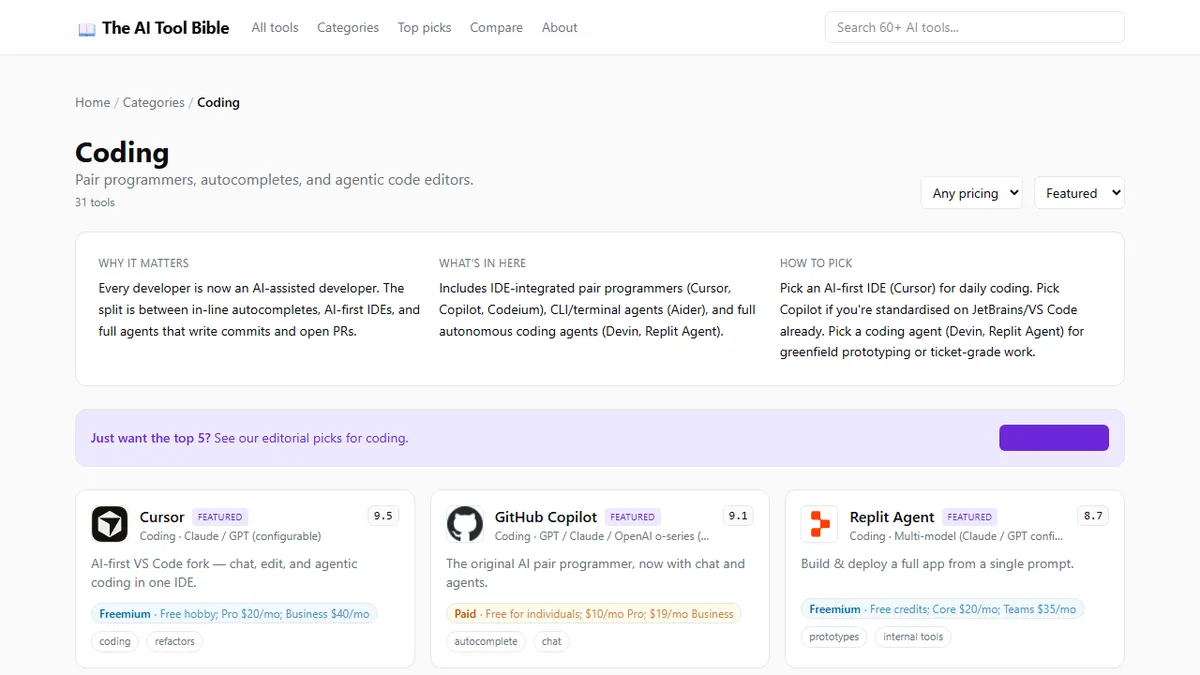Open the Categories breadcrumb link
This screenshot has height=675, width=1200.
[154, 102]
